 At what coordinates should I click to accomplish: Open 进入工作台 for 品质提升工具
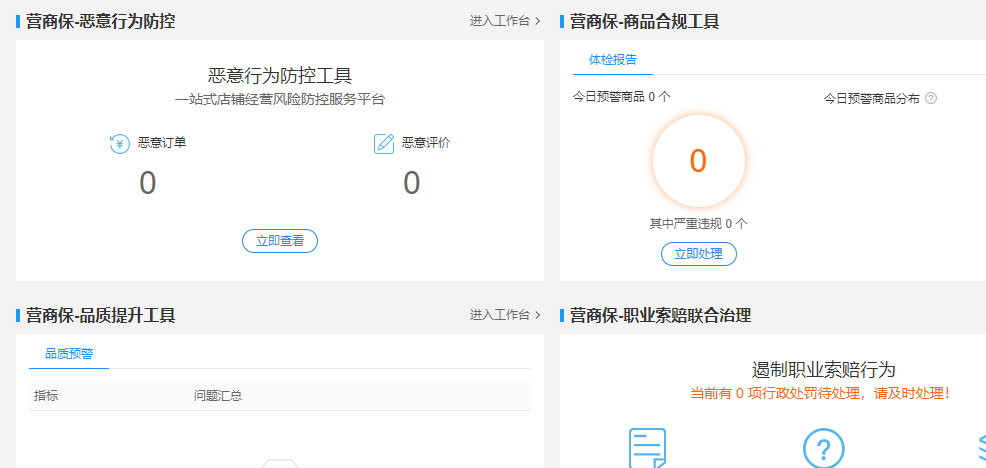point(505,315)
